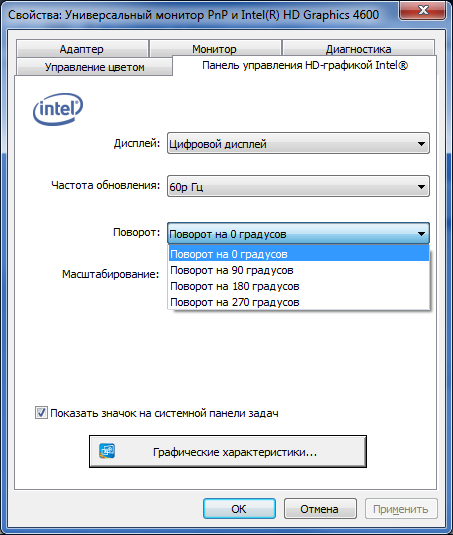Open the Частота обновления dropdown

point(298,186)
